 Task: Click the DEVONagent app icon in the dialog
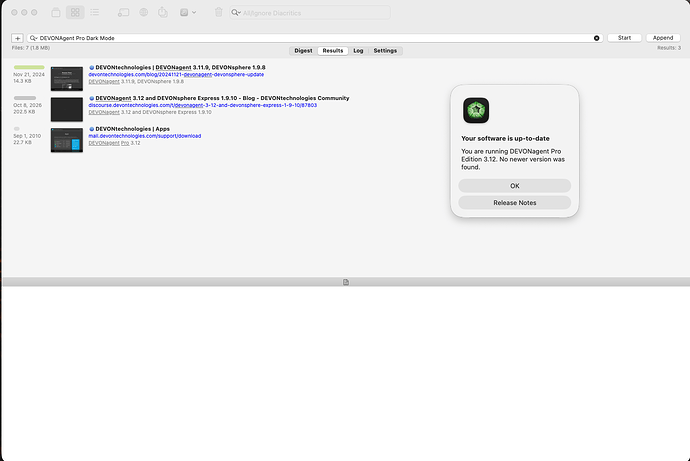(x=476, y=110)
